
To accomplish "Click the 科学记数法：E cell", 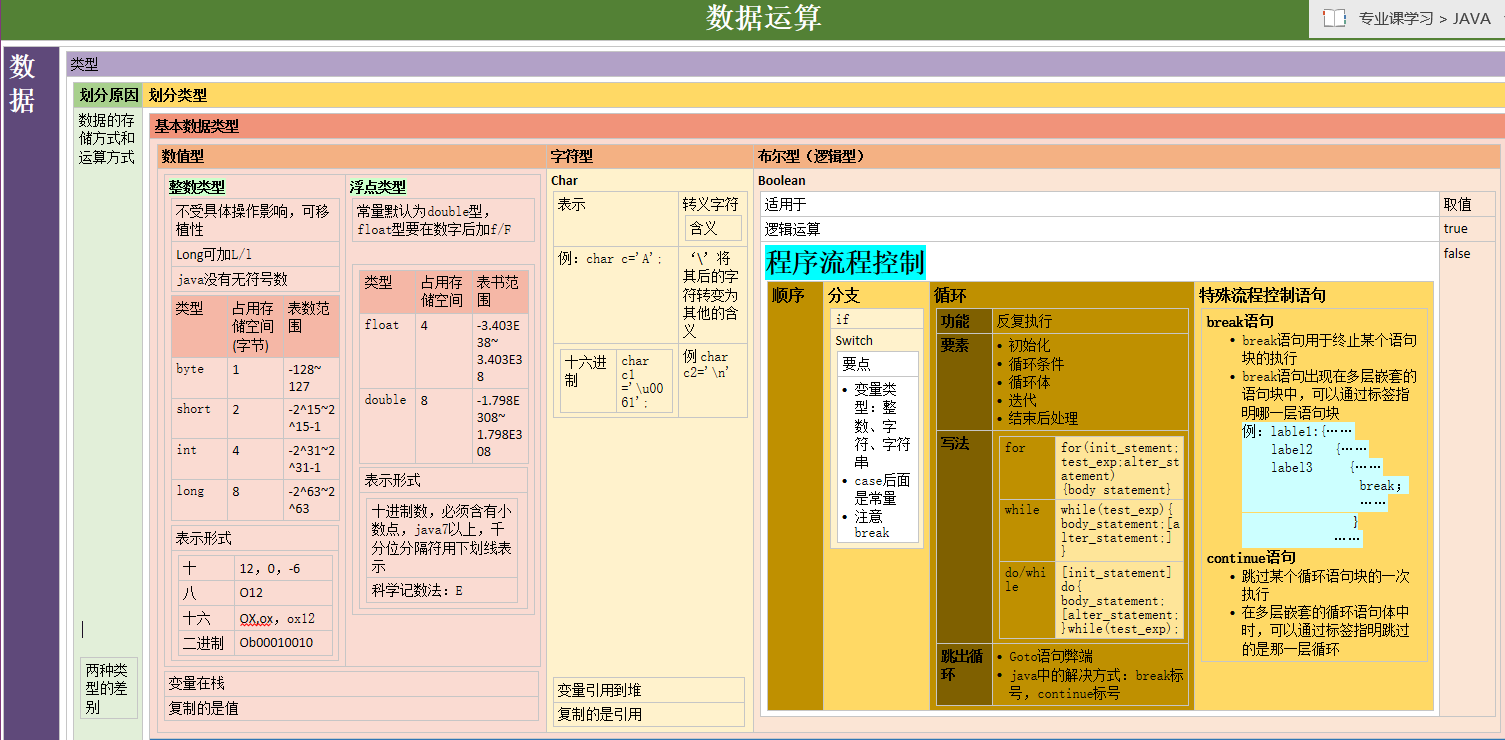I will [x=442, y=591].
